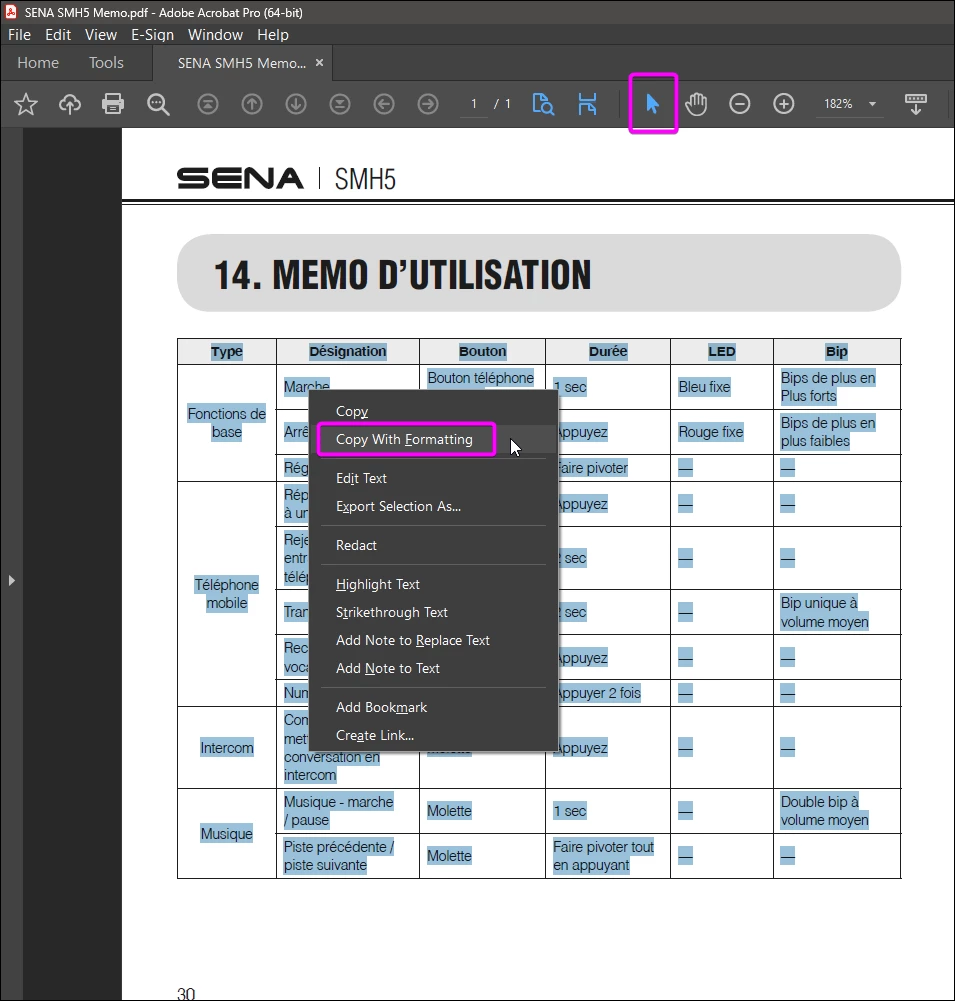The height and width of the screenshot is (1001, 955).
Task: Go to last page icon
Action: pyautogui.click(x=340, y=103)
